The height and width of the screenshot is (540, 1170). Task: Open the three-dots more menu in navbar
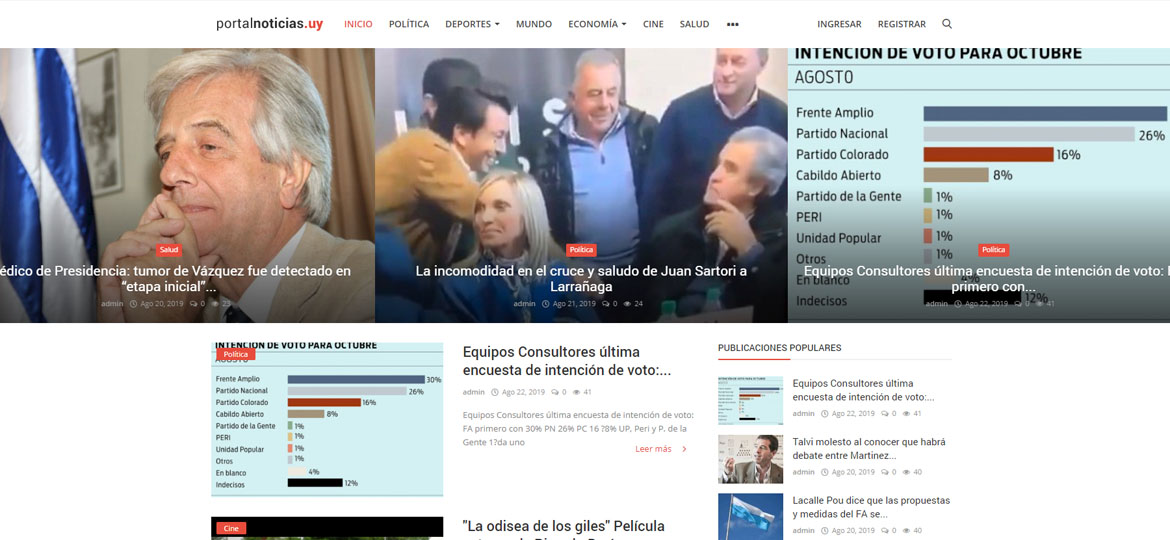point(732,24)
